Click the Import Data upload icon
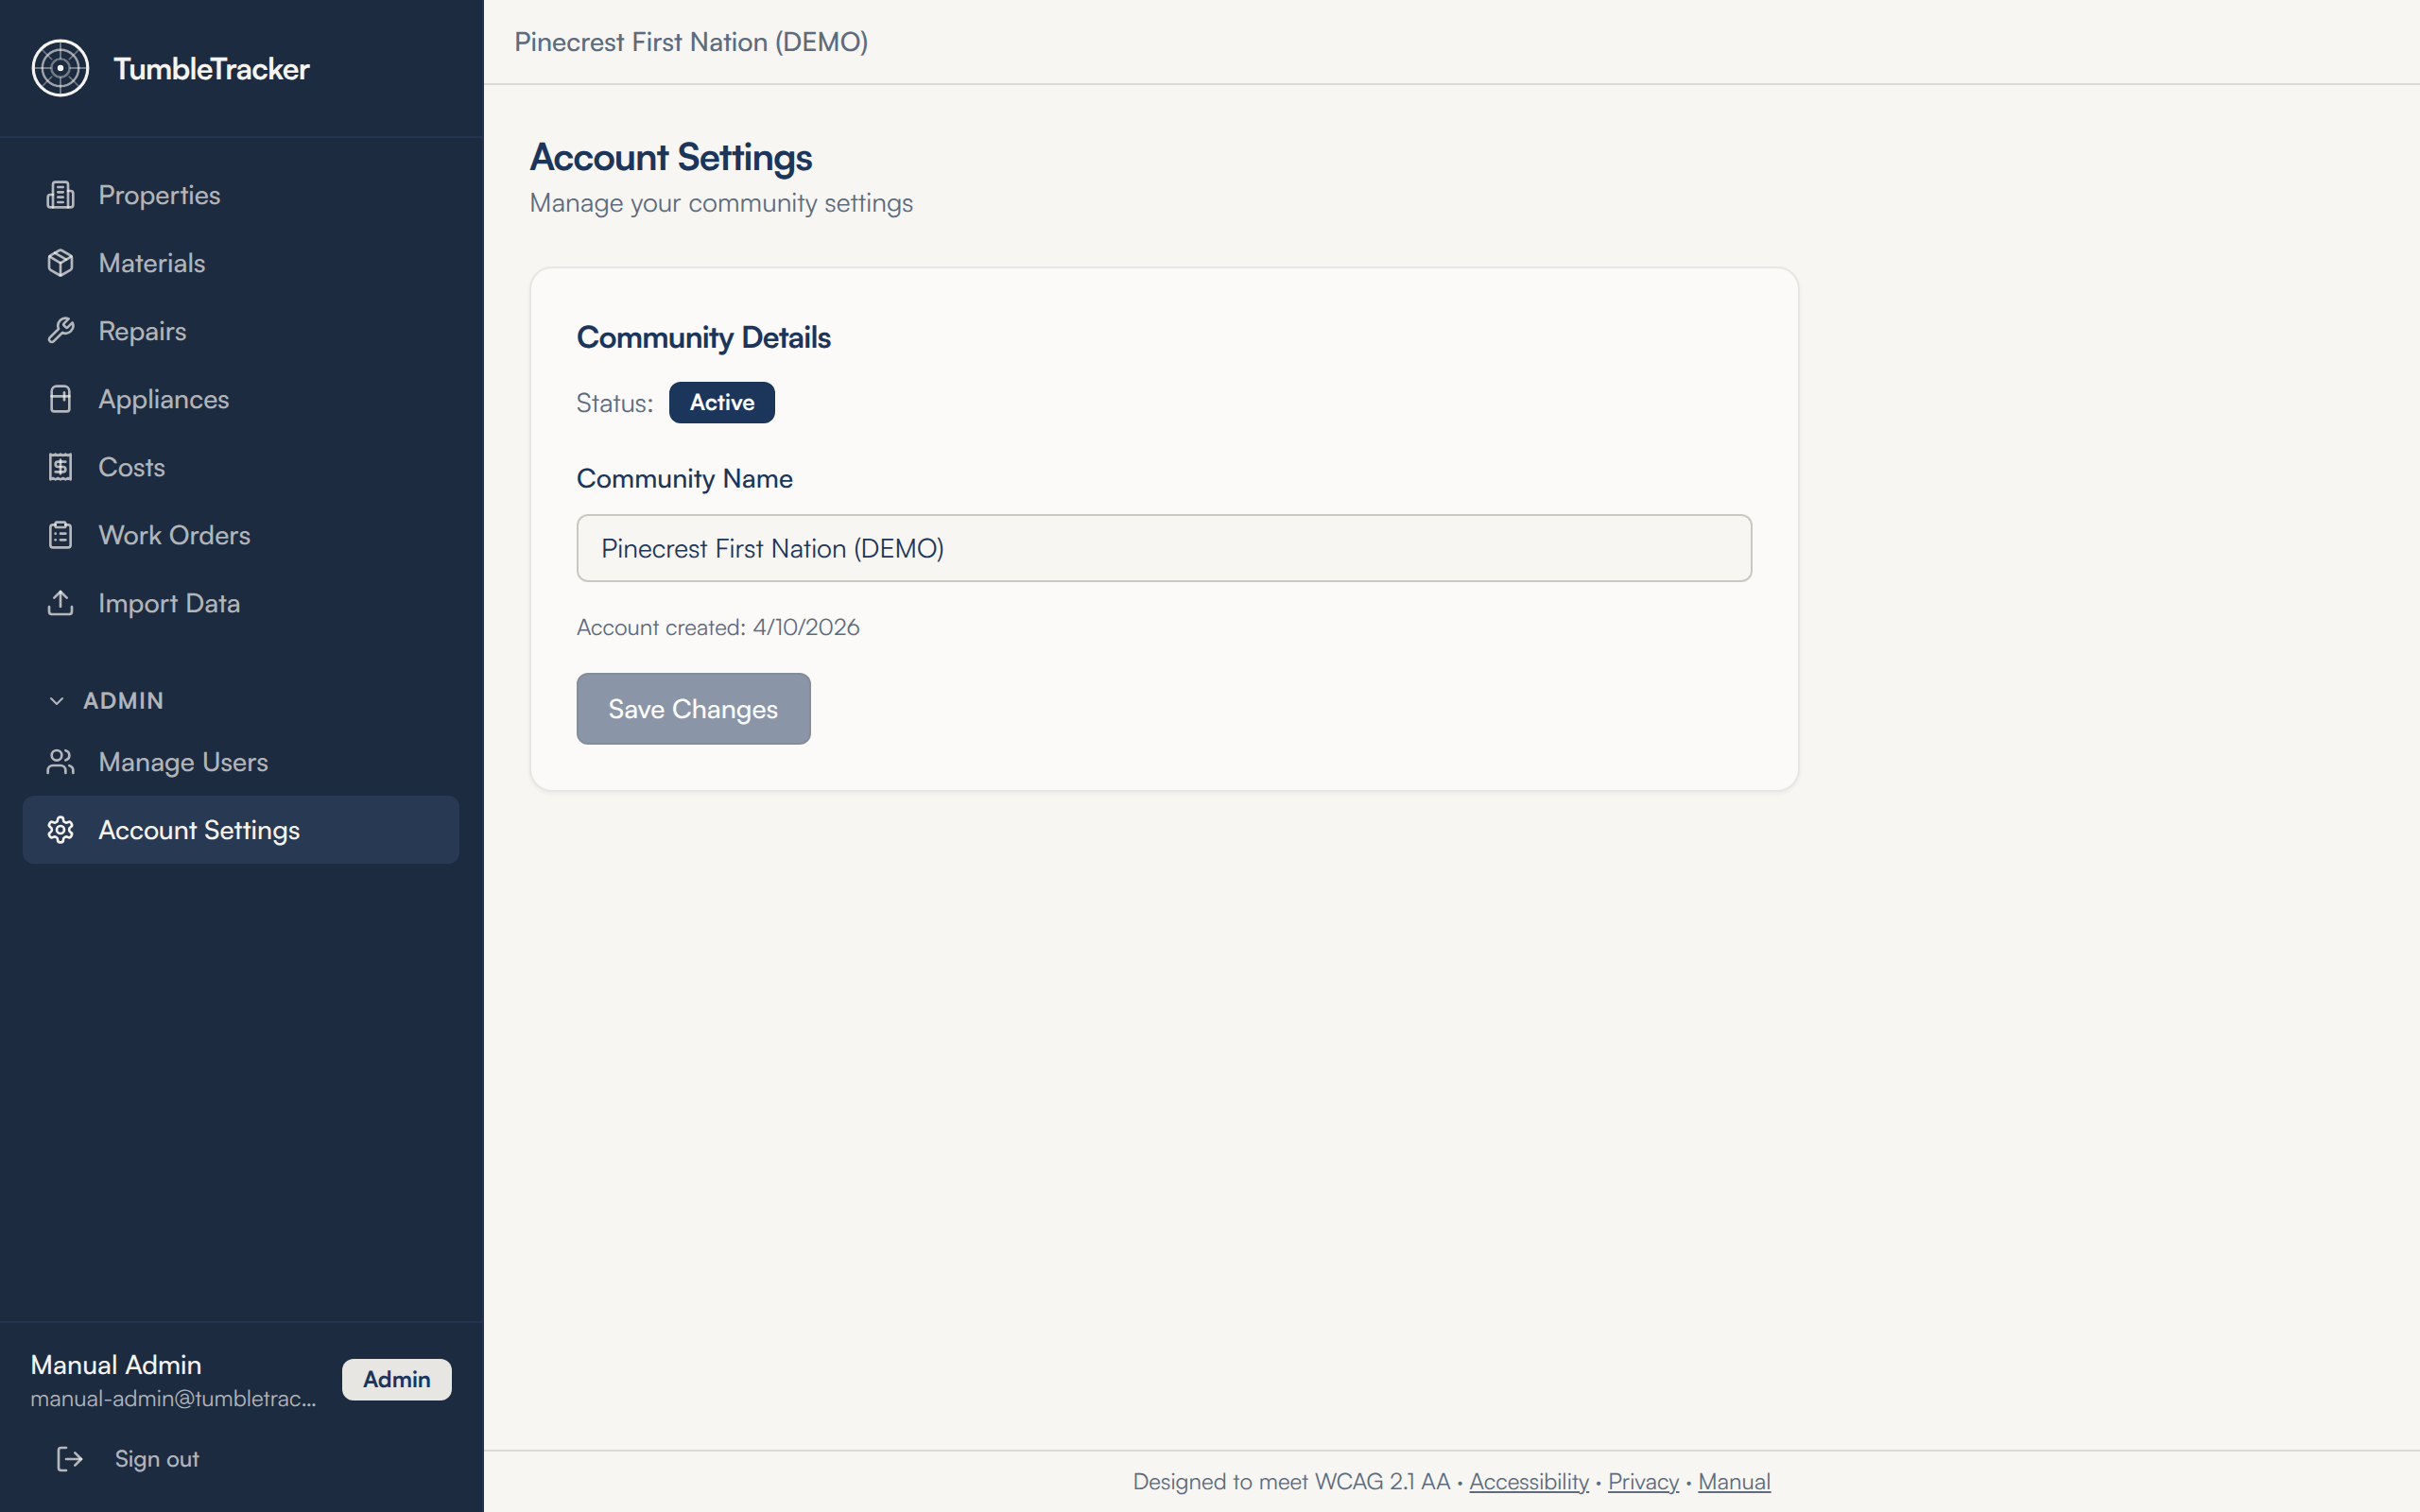This screenshot has width=2420, height=1512. point(60,603)
